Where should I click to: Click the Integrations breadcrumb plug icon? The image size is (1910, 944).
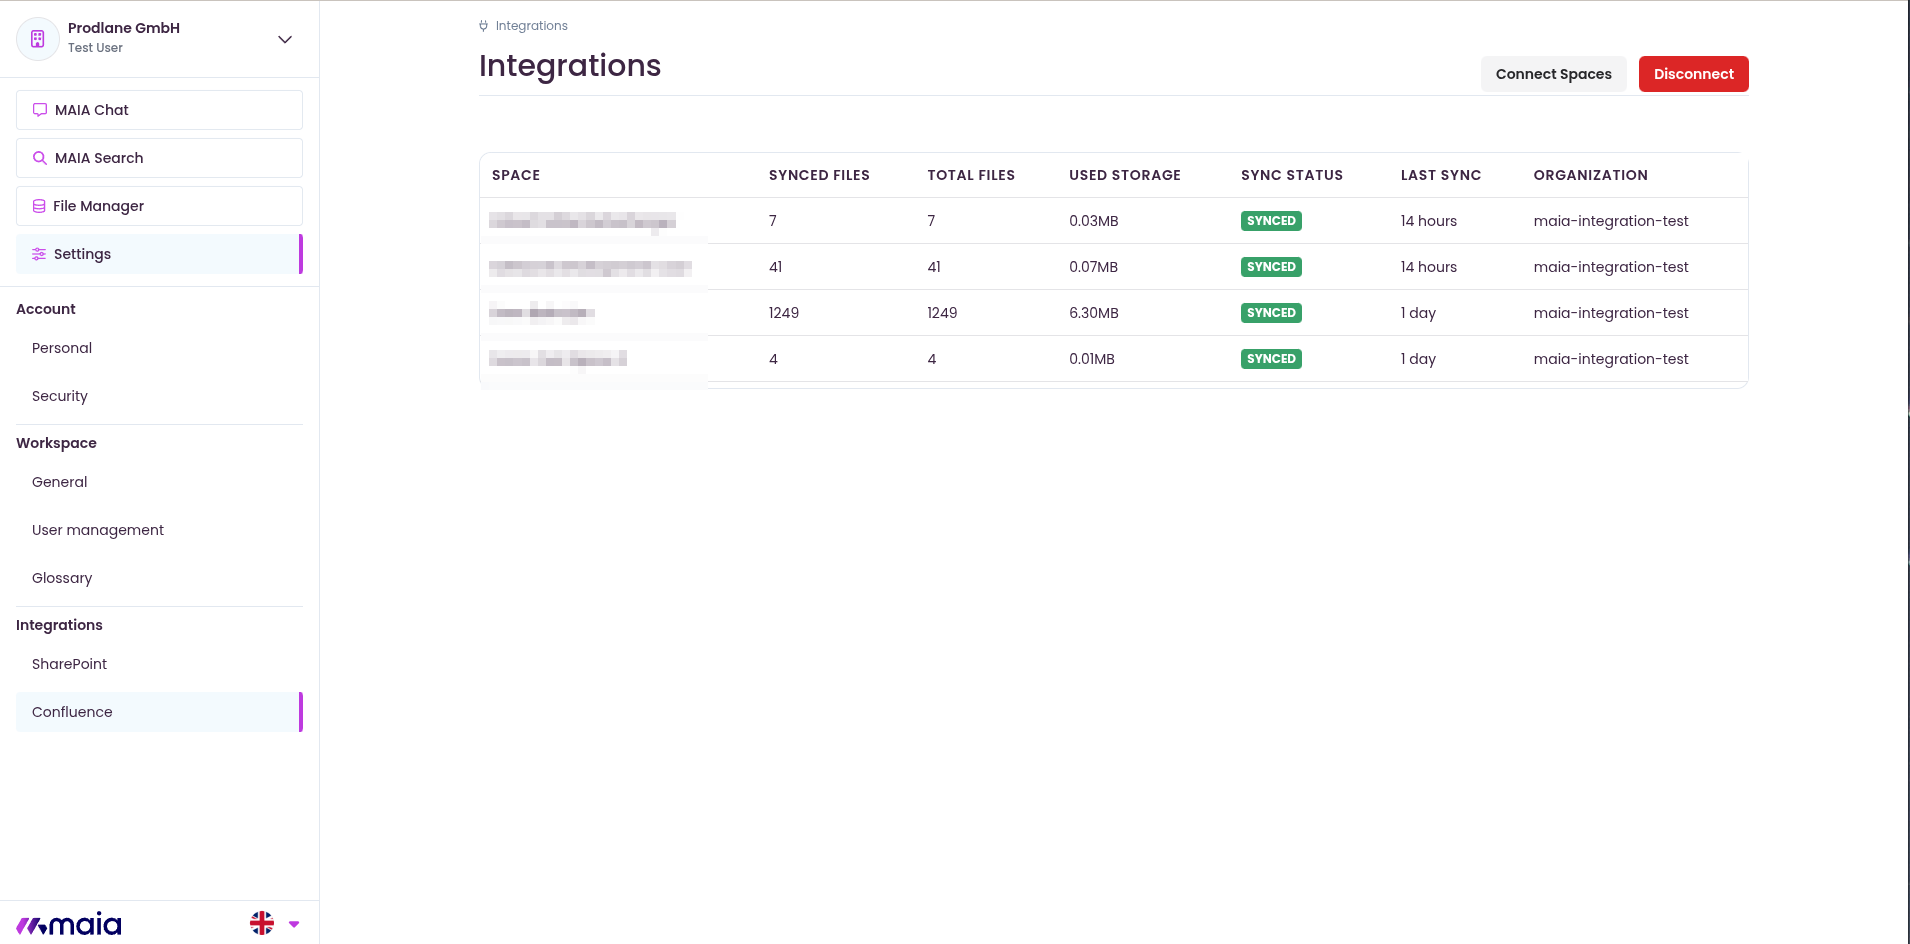click(x=484, y=26)
